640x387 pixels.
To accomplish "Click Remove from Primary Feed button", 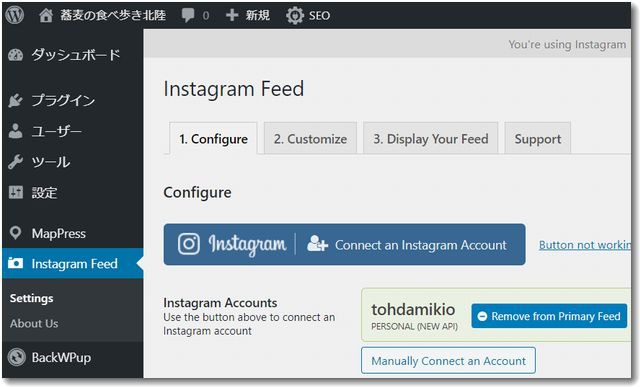I will click(x=549, y=316).
